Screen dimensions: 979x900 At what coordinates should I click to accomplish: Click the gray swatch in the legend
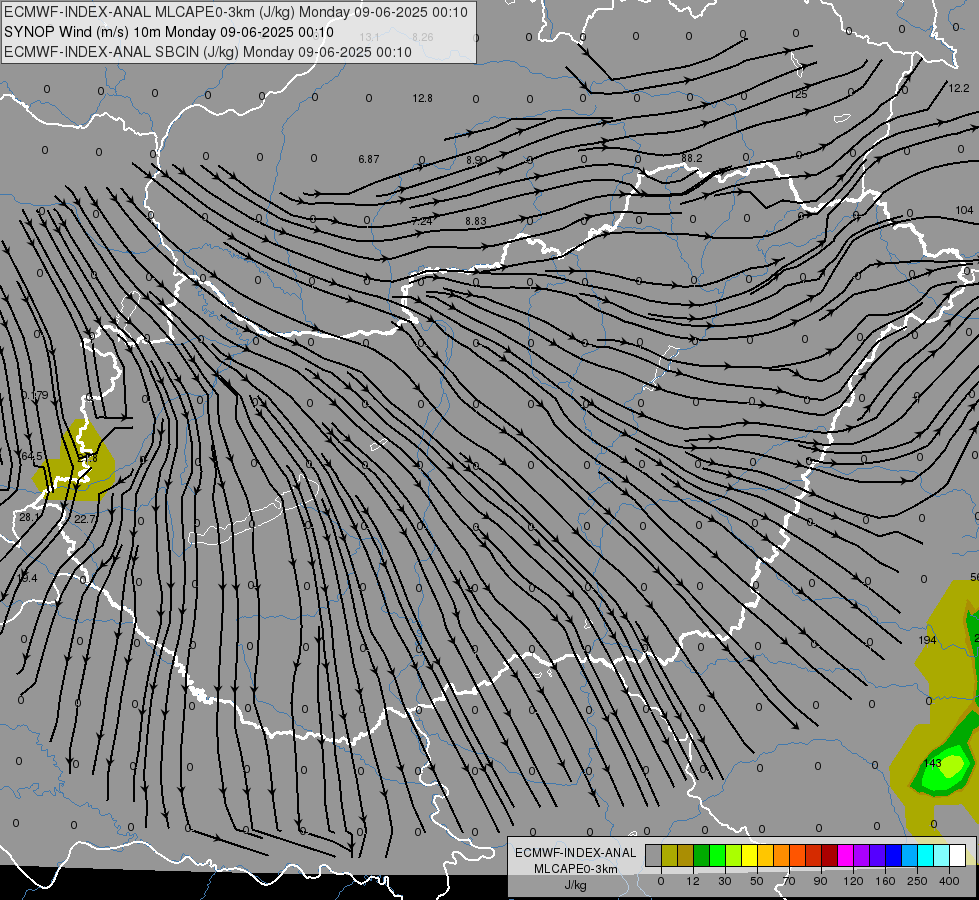(654, 855)
